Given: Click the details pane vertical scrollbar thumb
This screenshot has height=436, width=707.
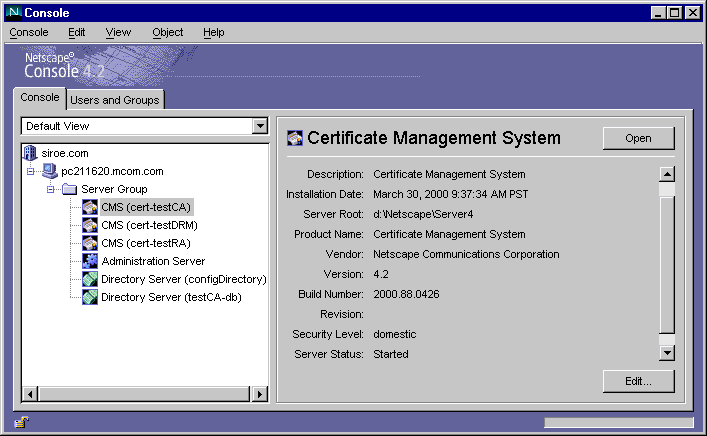Looking at the screenshot, I should [667, 264].
